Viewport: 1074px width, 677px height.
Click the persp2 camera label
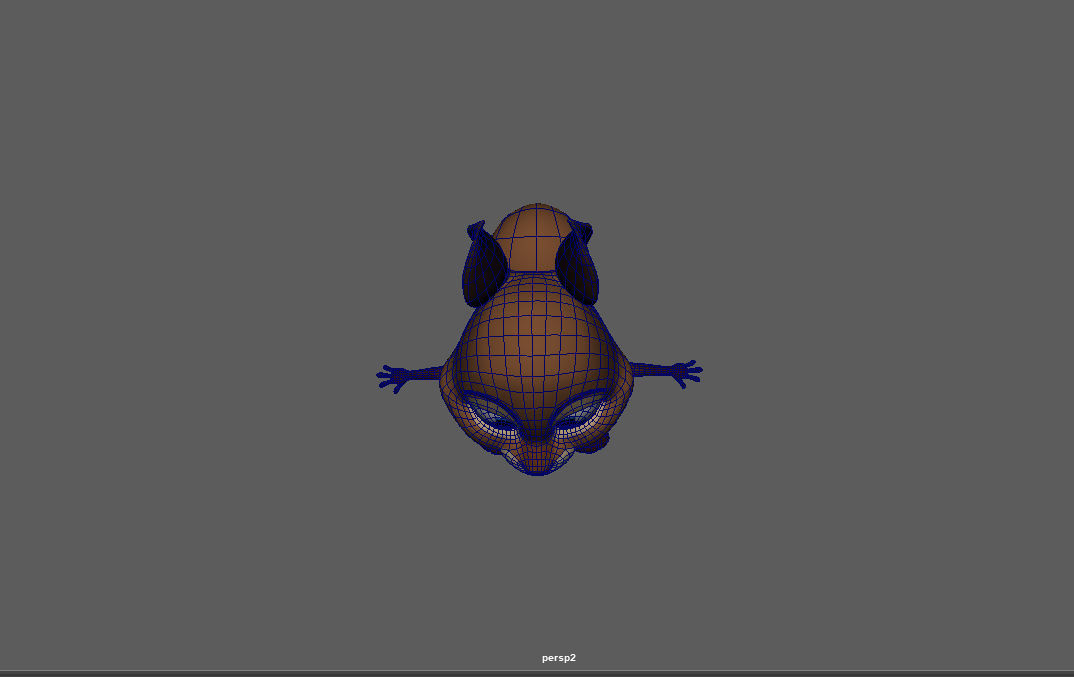point(558,658)
